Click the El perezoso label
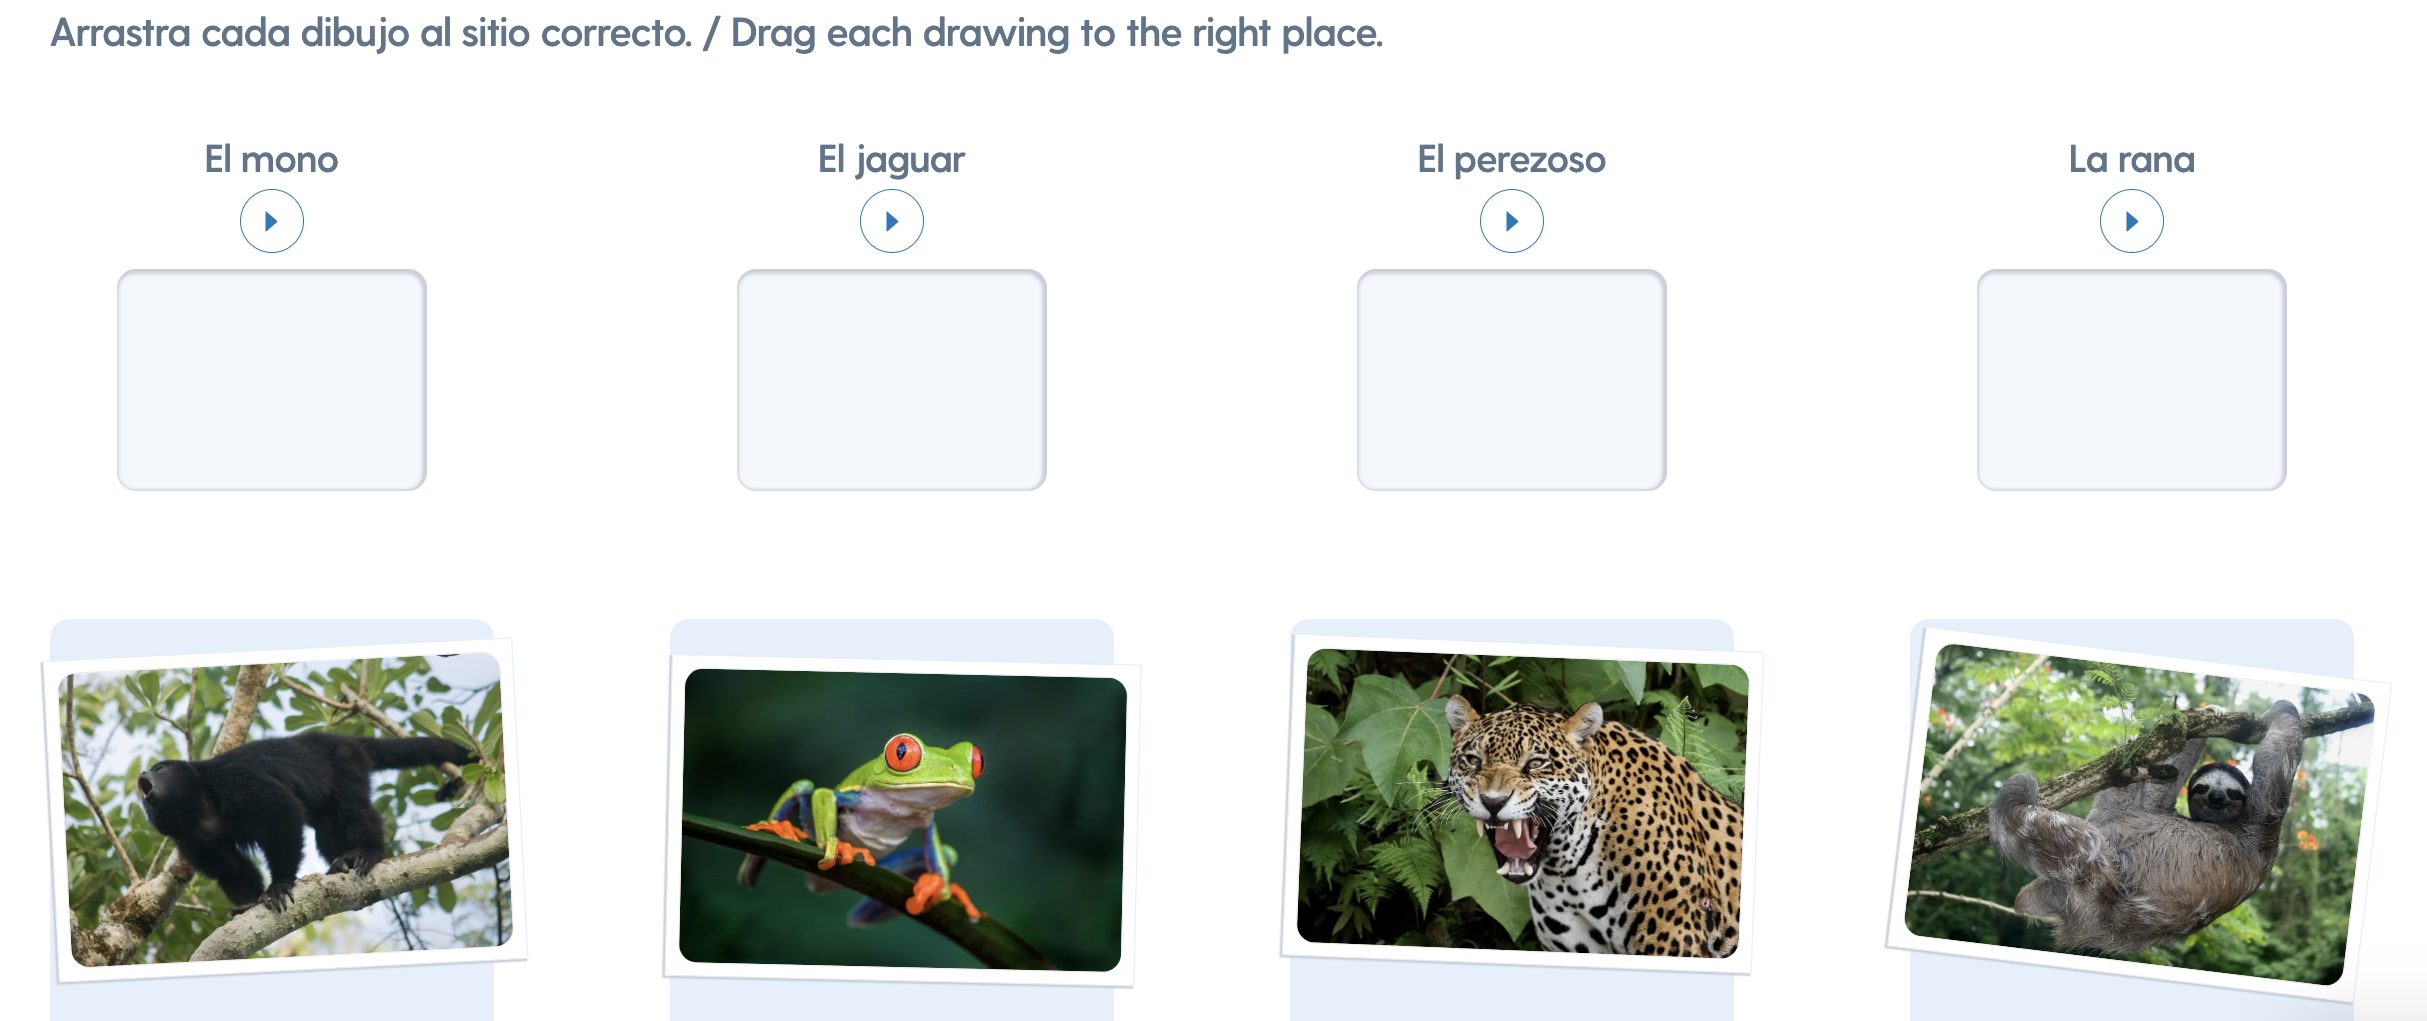 pyautogui.click(x=1511, y=160)
